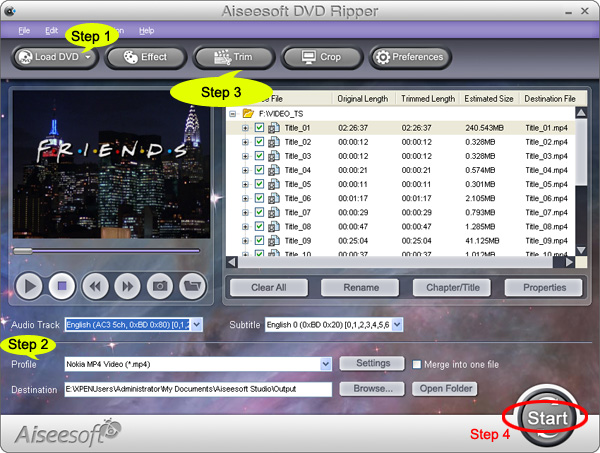Expand Title_01 tree node

tap(245, 128)
